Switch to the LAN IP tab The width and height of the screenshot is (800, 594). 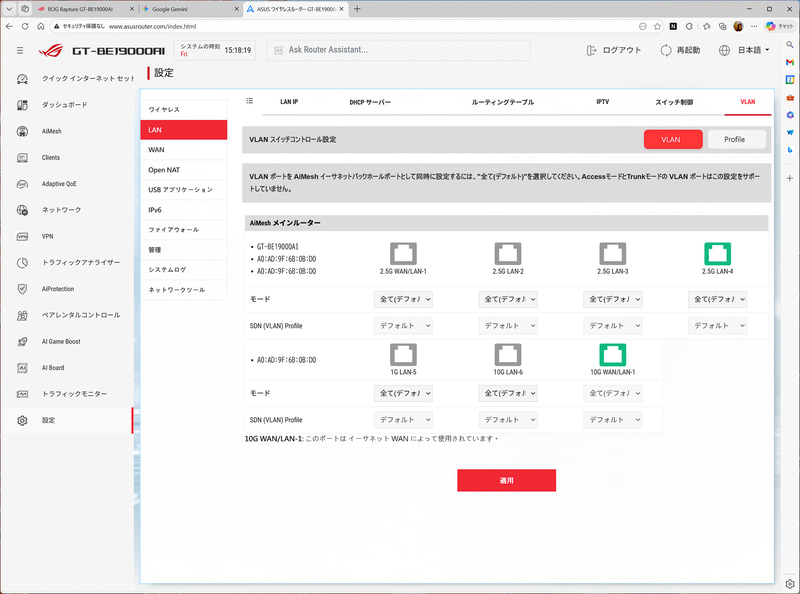pos(289,102)
